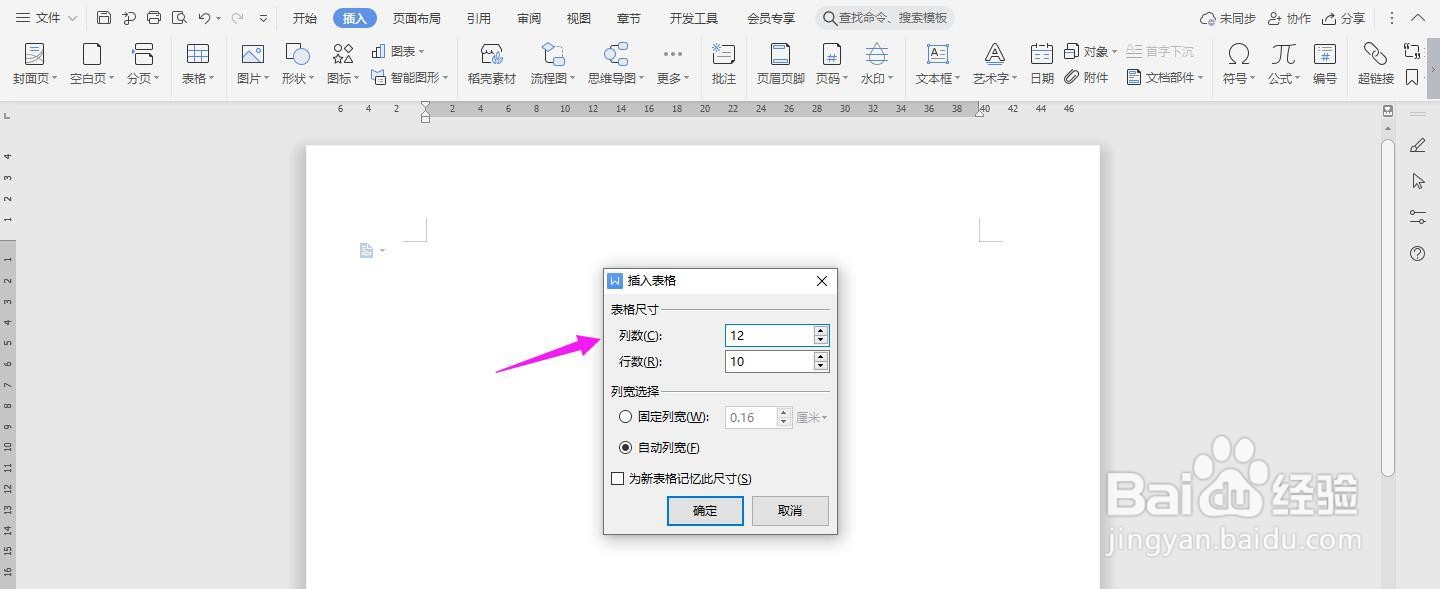Click the 超链接 hyperlink icon
This screenshot has width=1440, height=589.
click(x=1376, y=54)
